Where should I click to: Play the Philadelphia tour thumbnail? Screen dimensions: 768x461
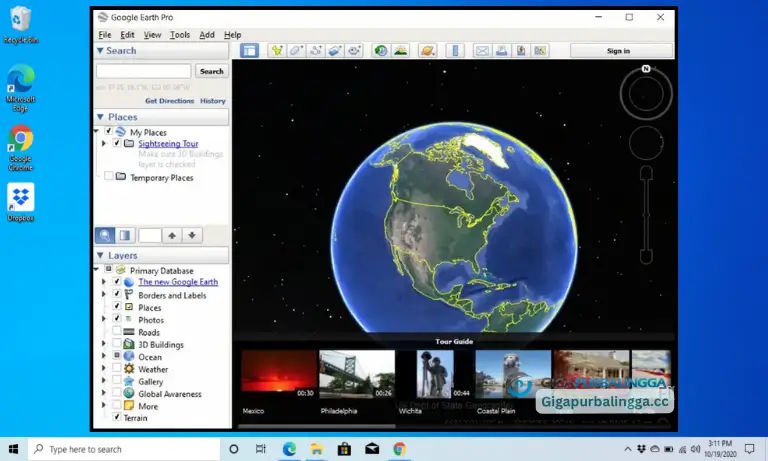tap(357, 374)
